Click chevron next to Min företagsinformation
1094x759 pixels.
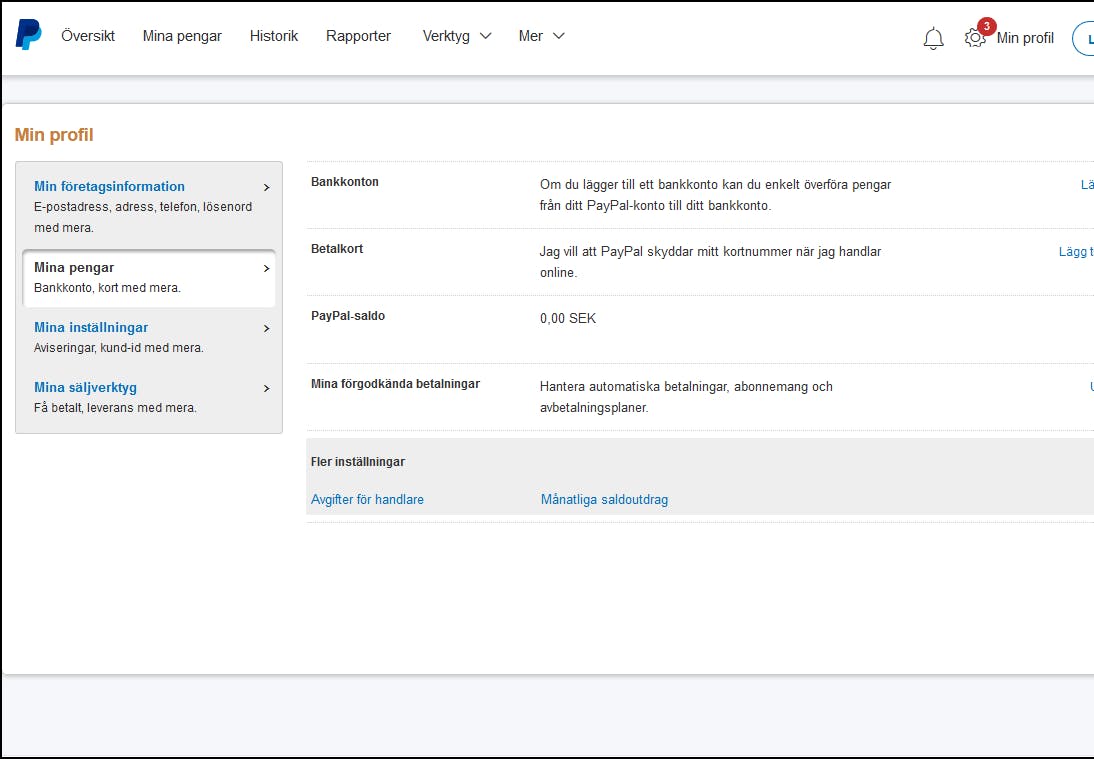click(x=267, y=188)
